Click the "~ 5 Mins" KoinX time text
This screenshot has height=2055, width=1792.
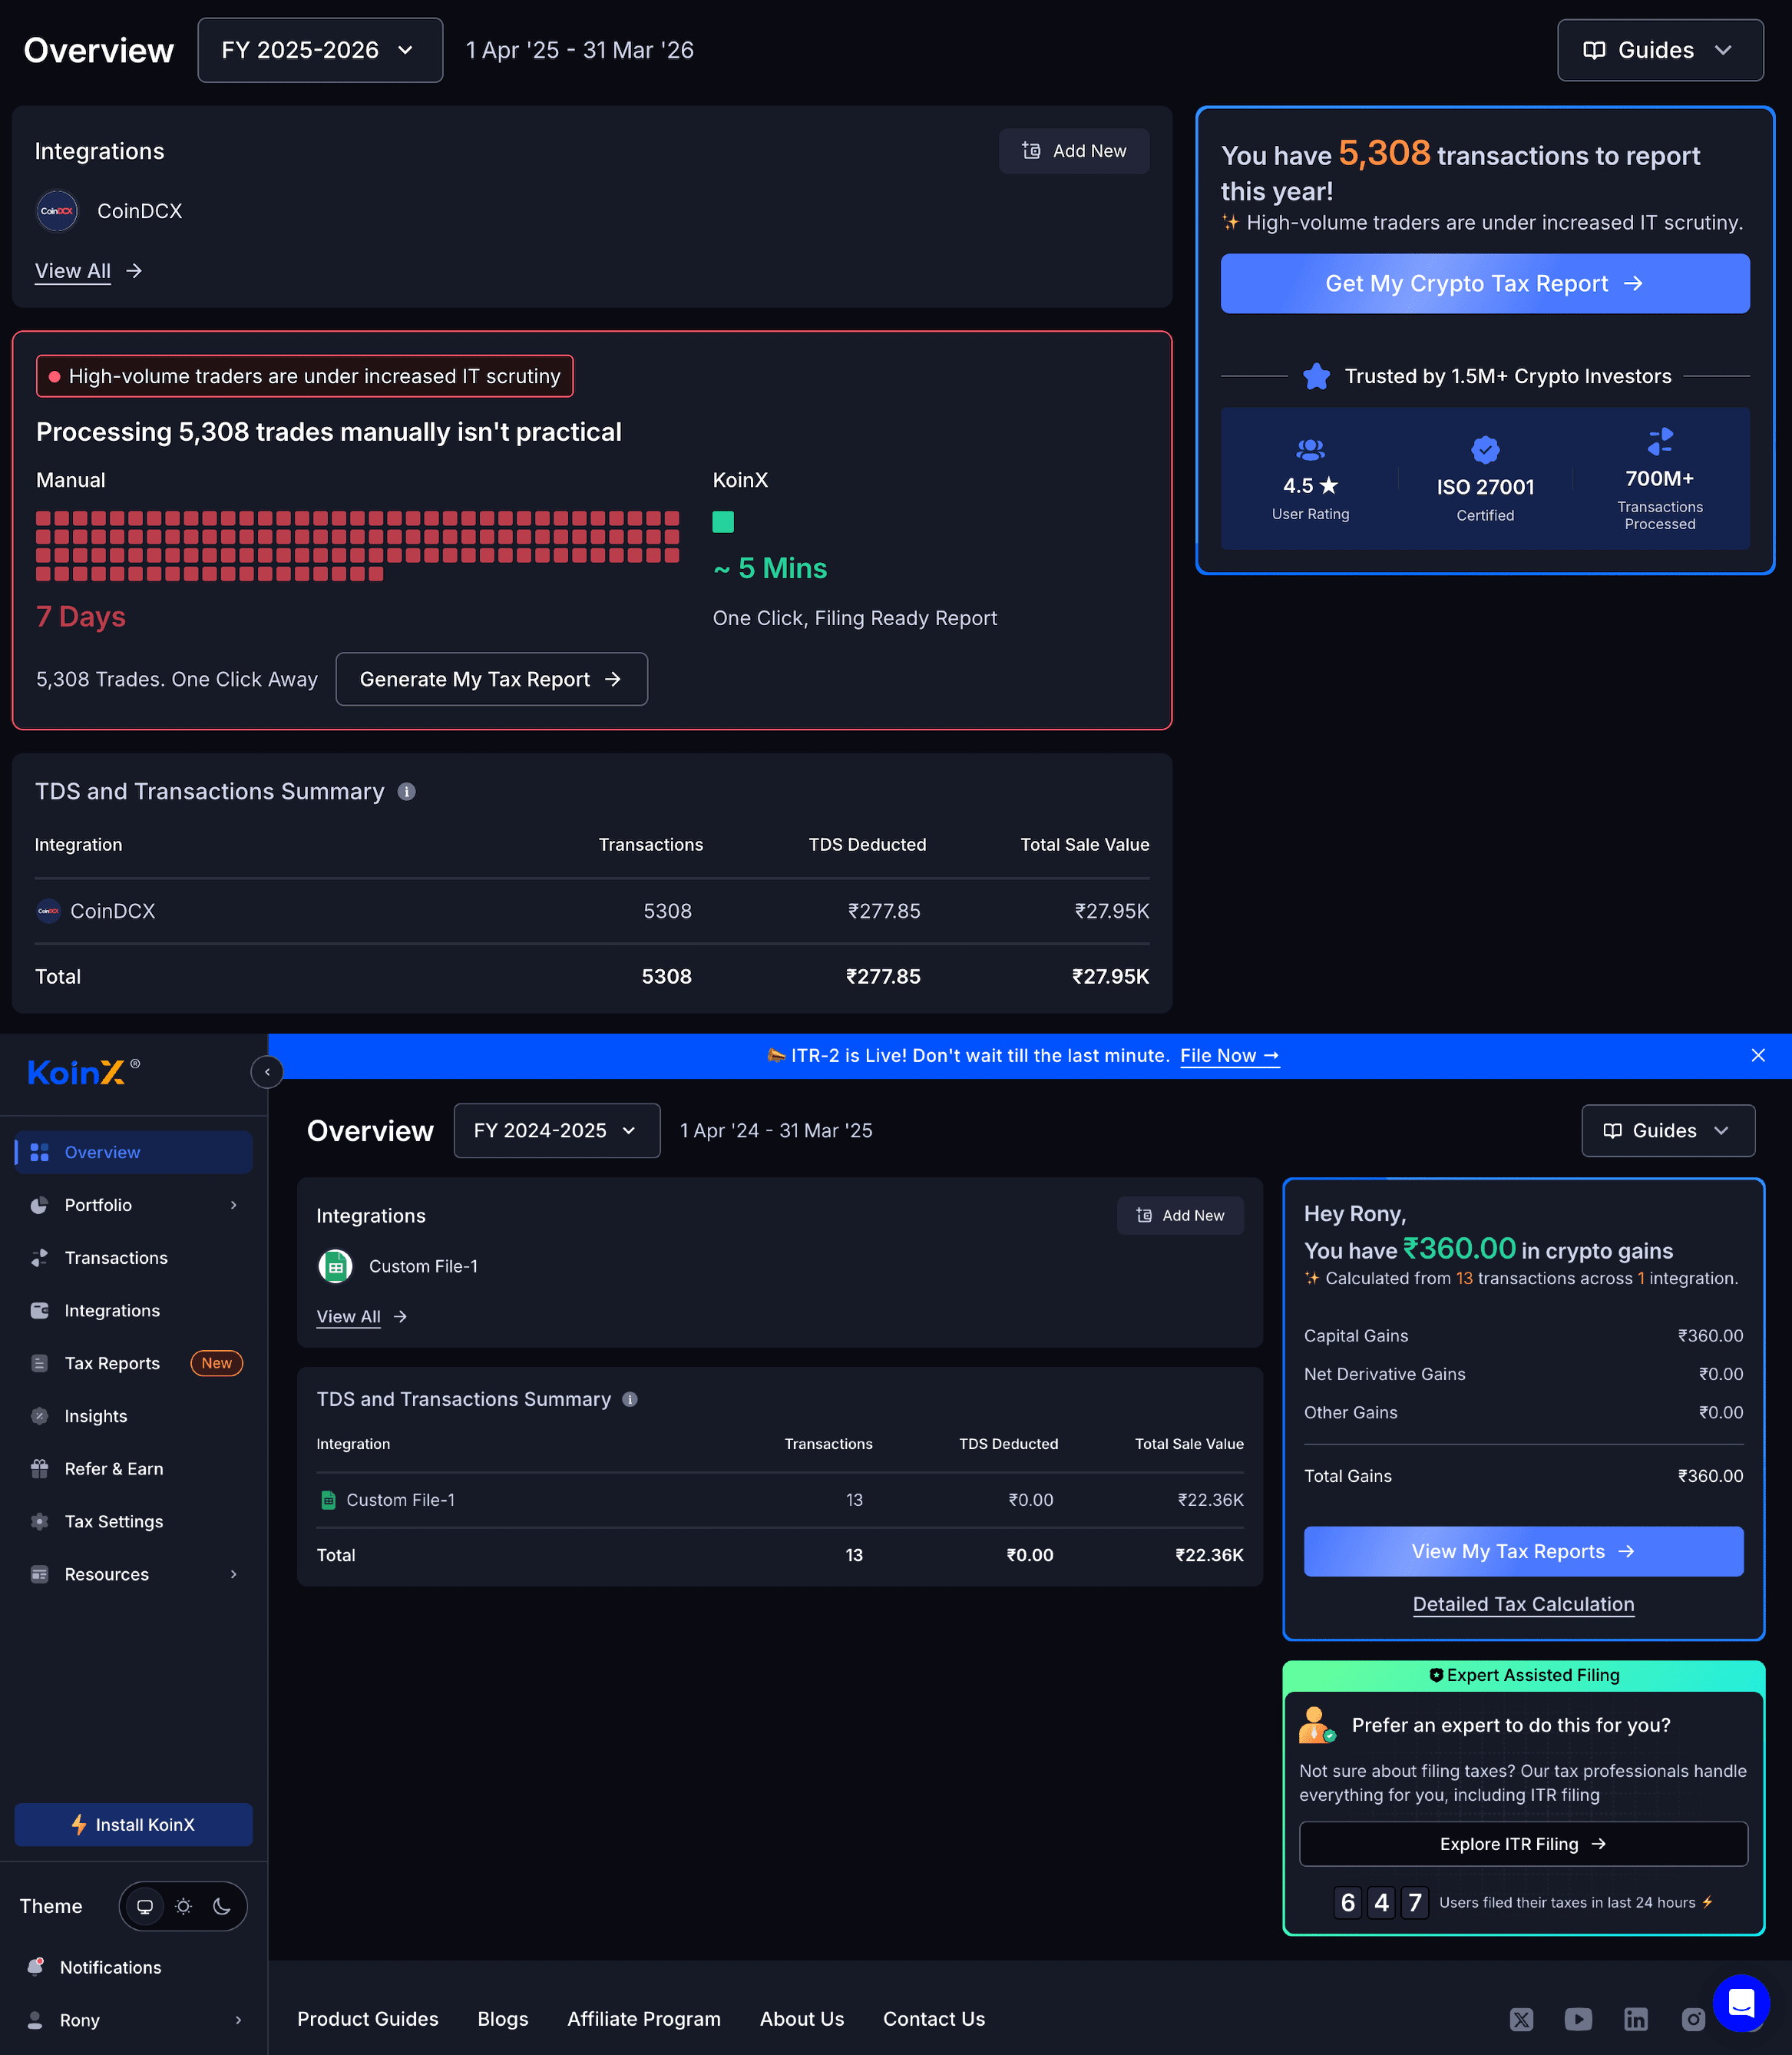(770, 568)
